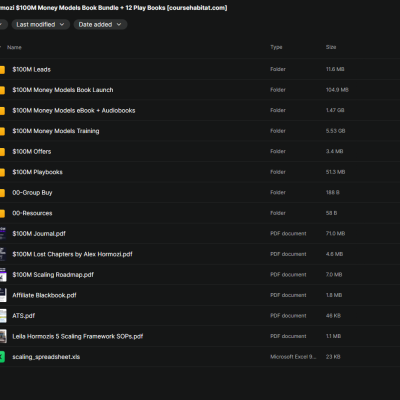Click the $100M Leads folder icon
400x400 pixels.
2,70
